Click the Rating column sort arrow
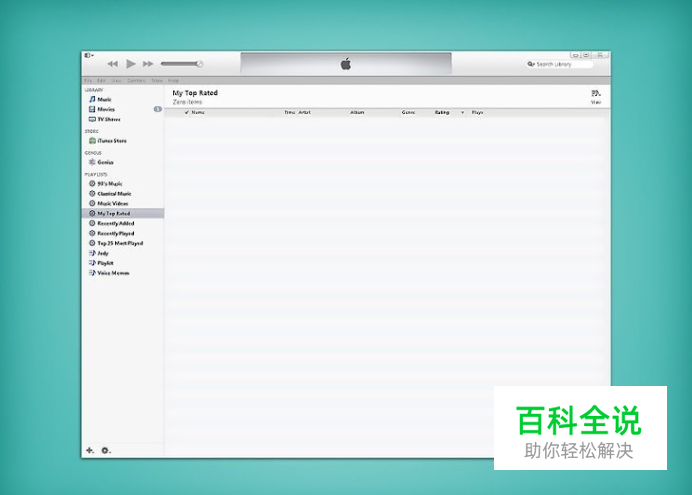Screen dimensions: 692x495 pos(463,112)
